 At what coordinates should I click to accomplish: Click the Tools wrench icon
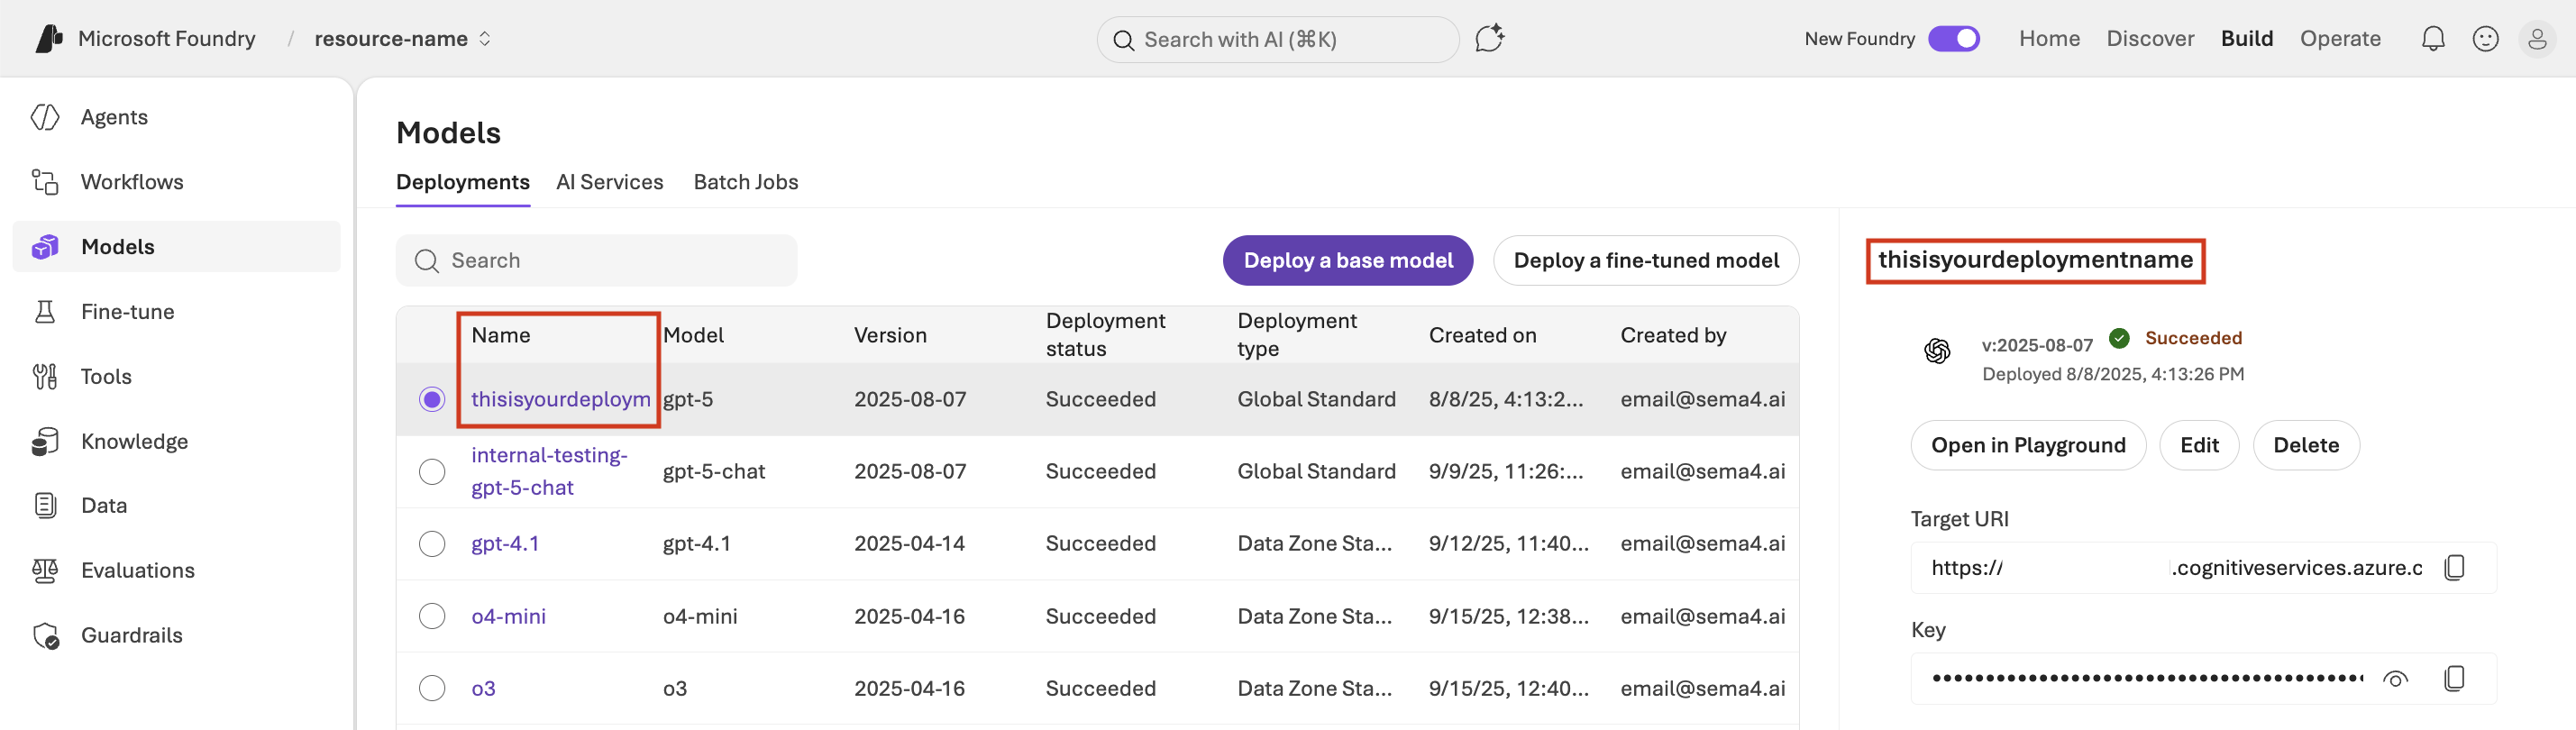[45, 377]
